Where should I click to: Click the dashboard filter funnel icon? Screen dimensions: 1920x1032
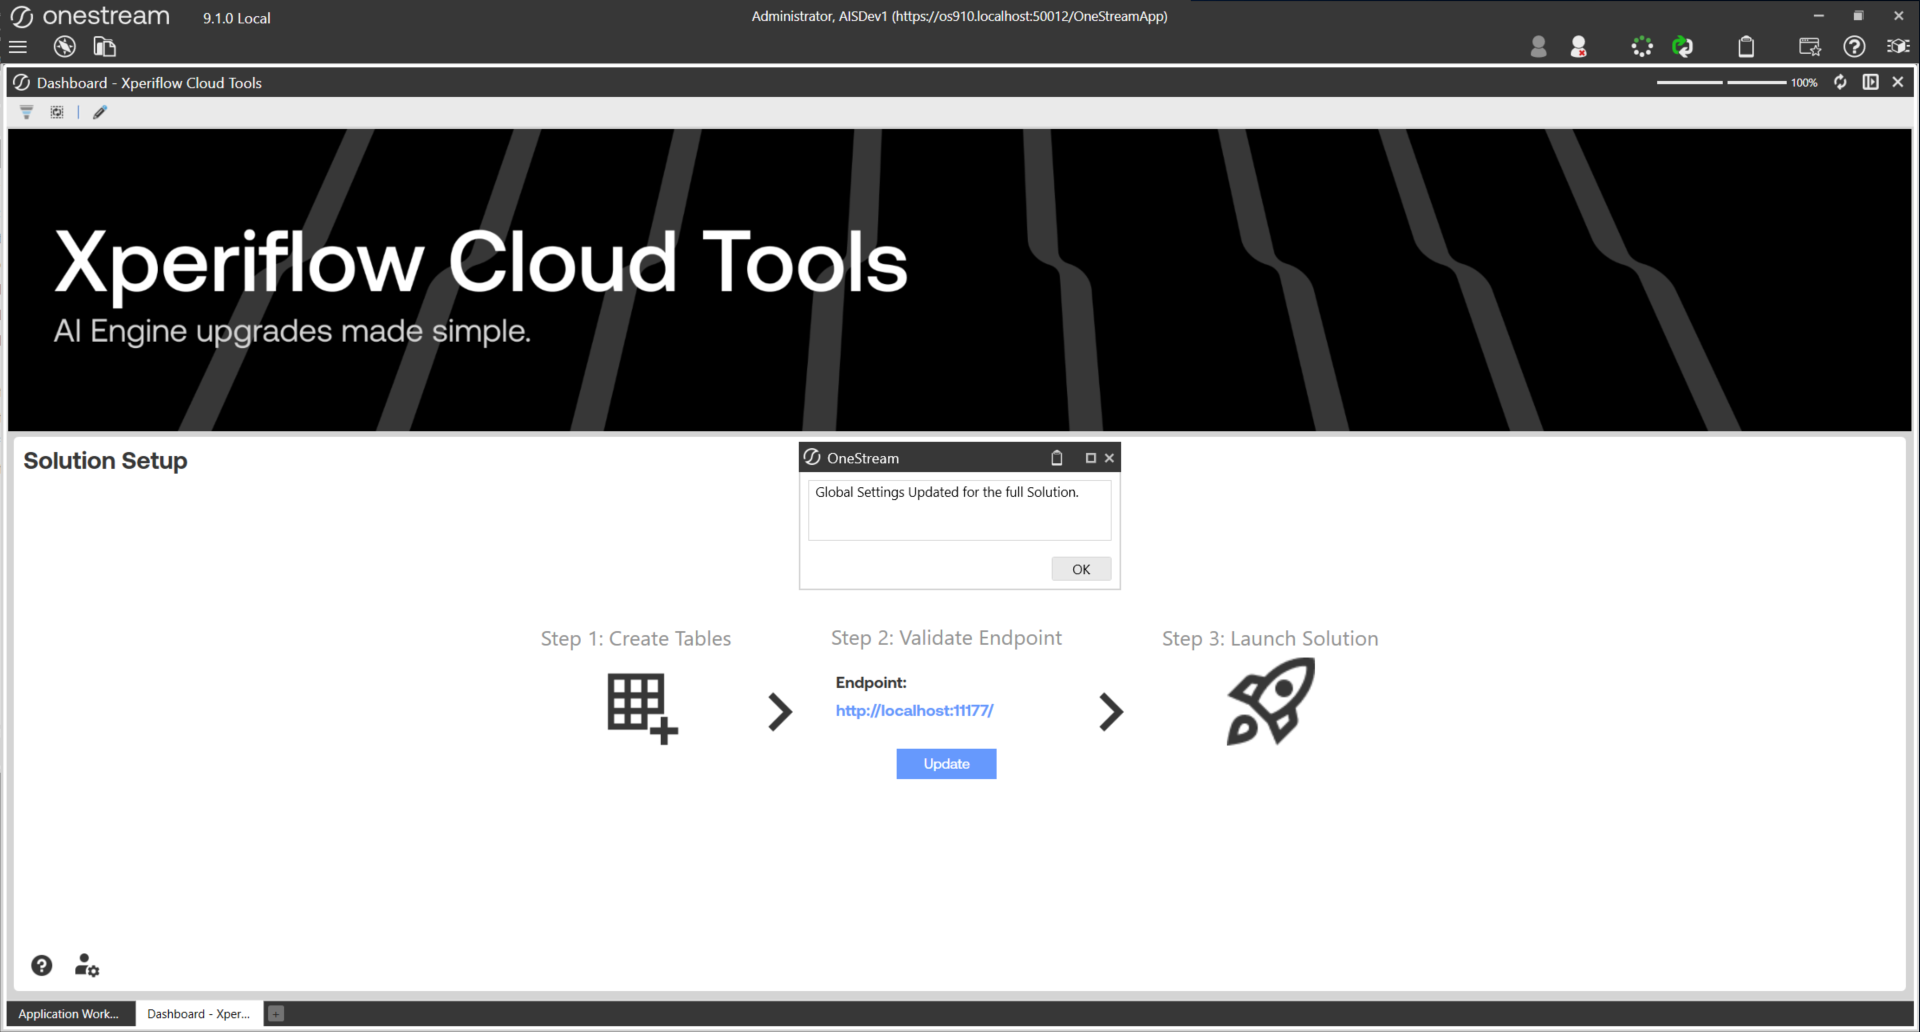point(27,112)
